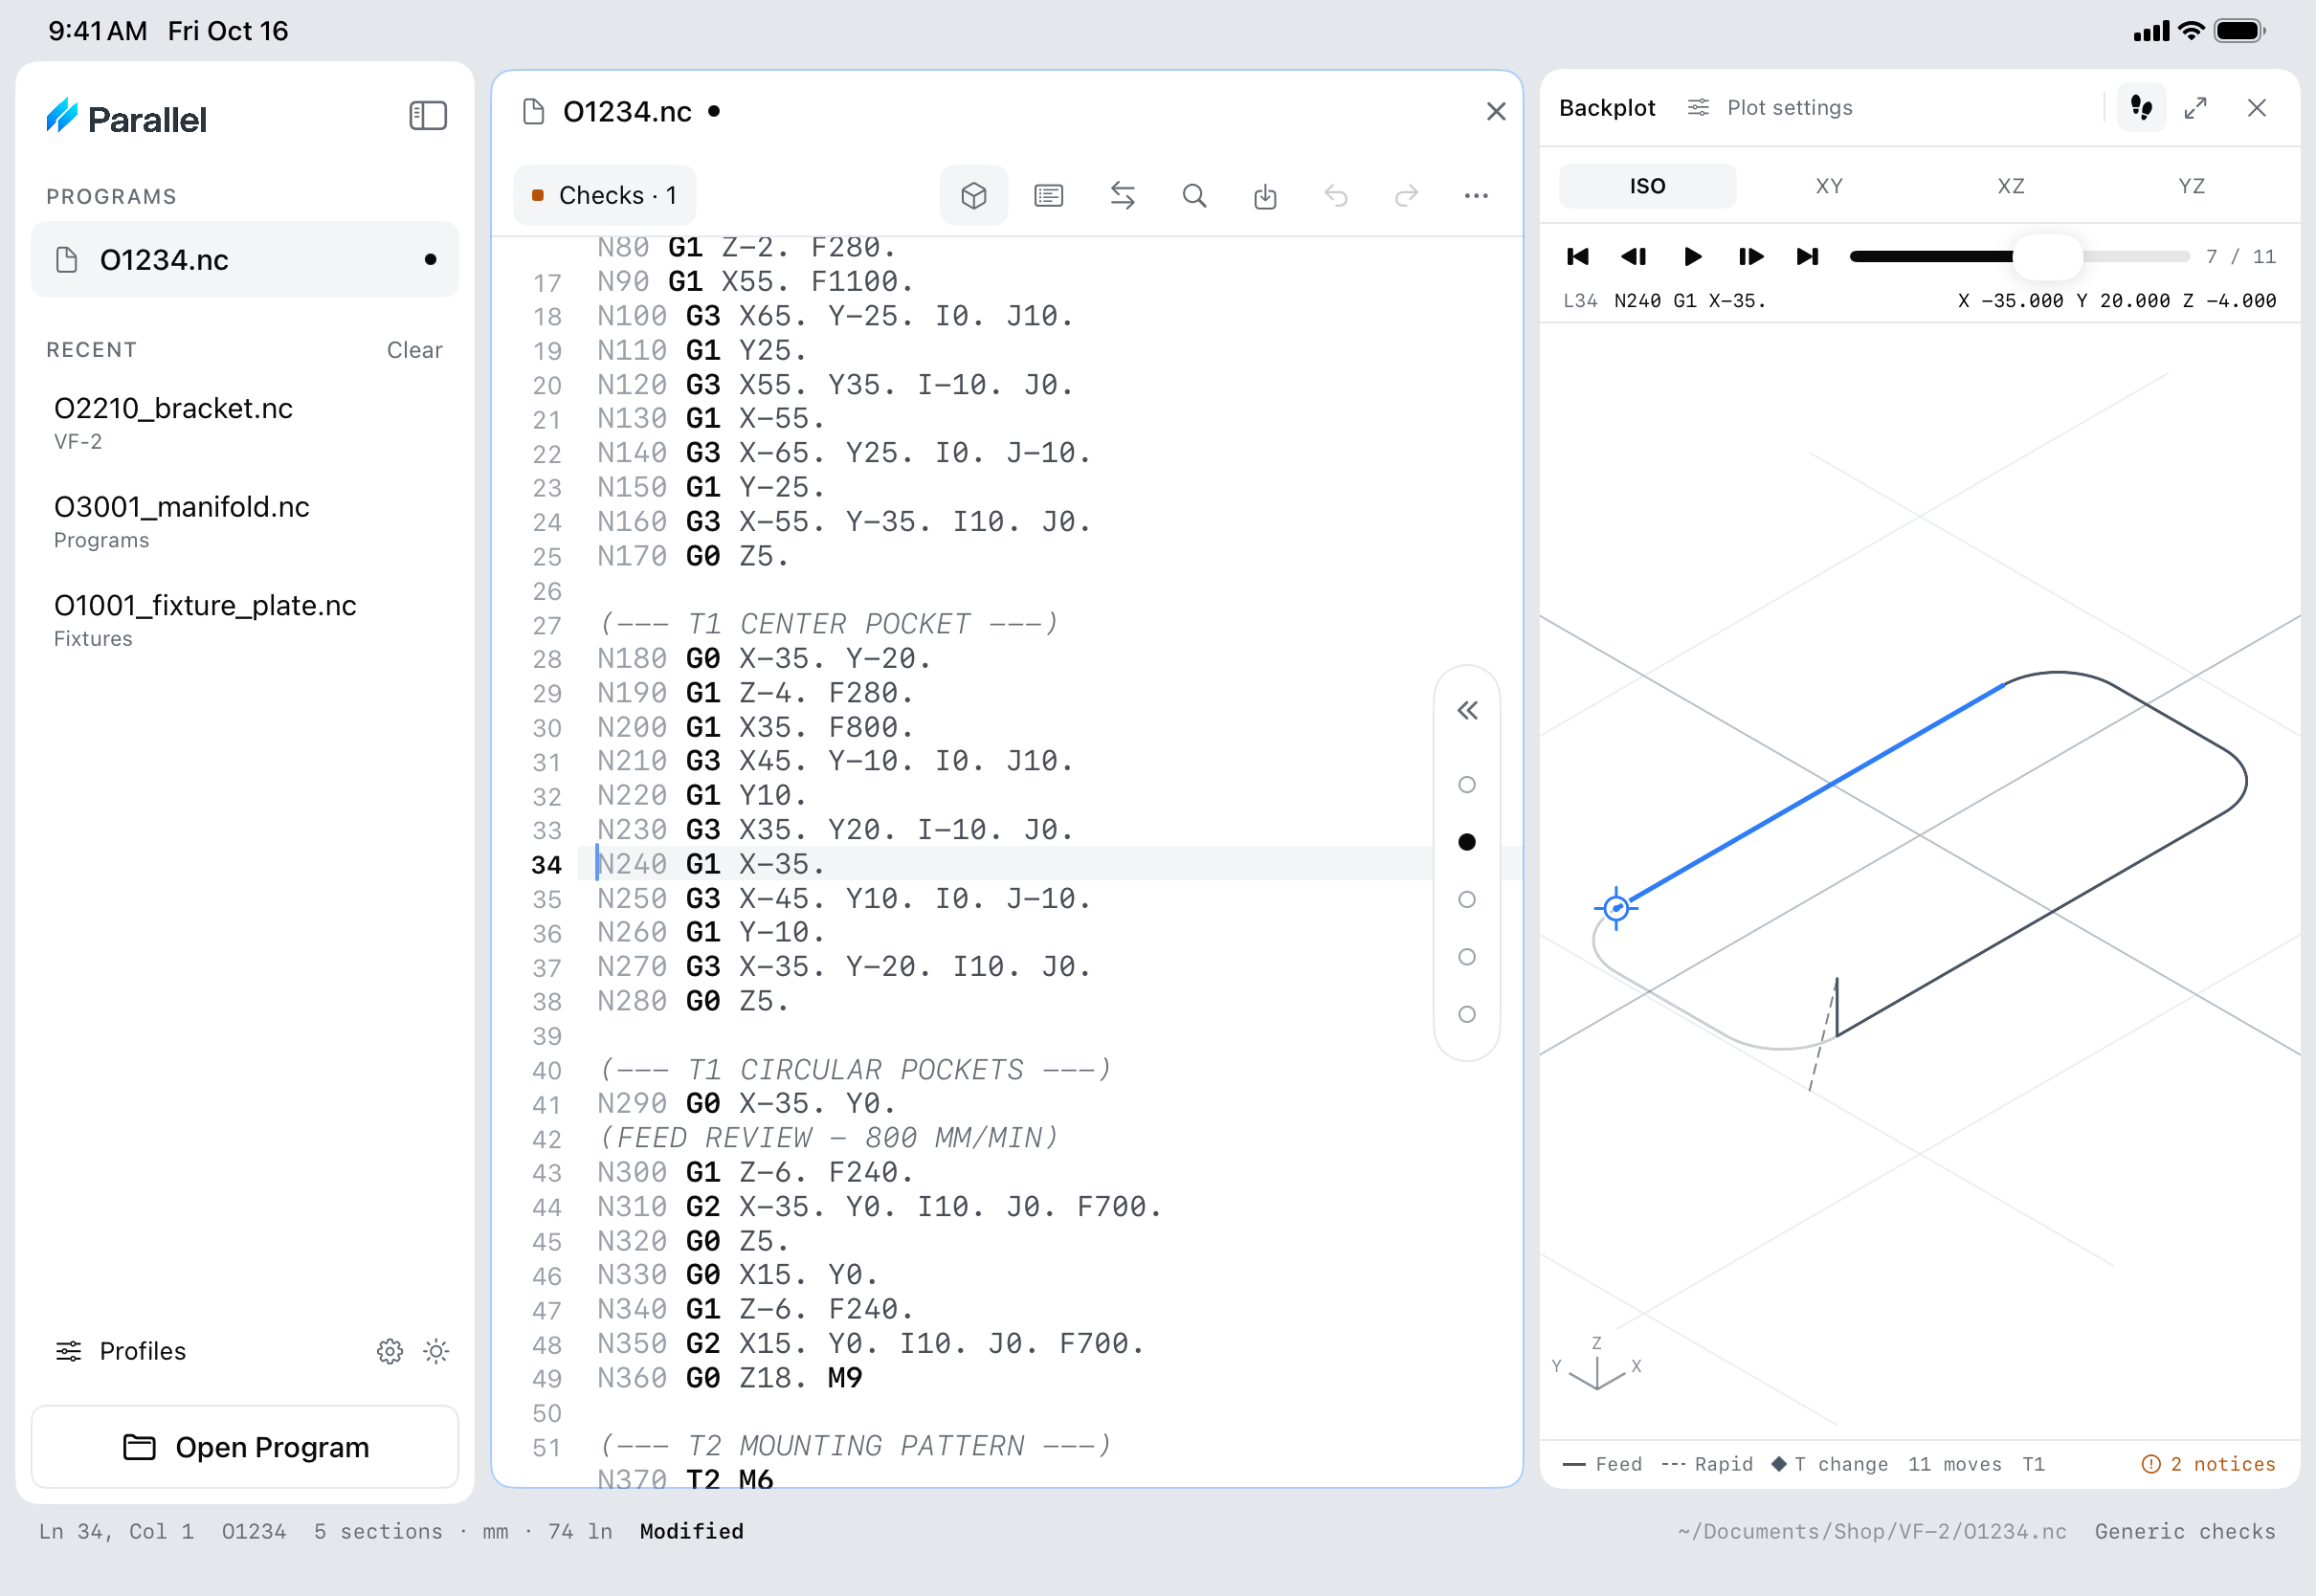Skip to first backplot move
2316x1596 pixels.
tap(1577, 257)
